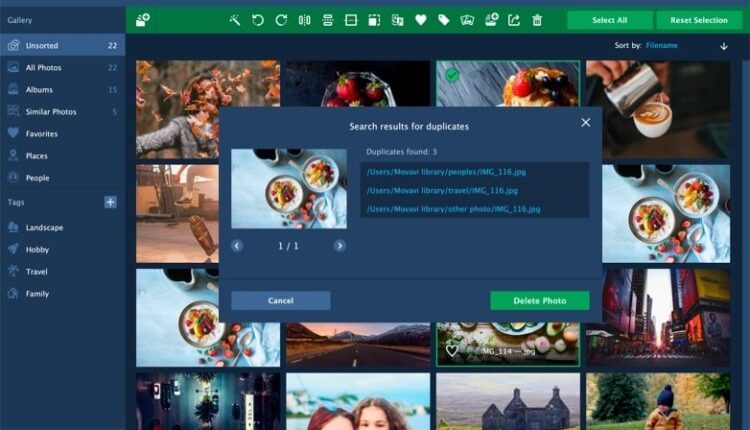750x430 pixels.
Task: Flip photo vertically
Action: coord(328,20)
